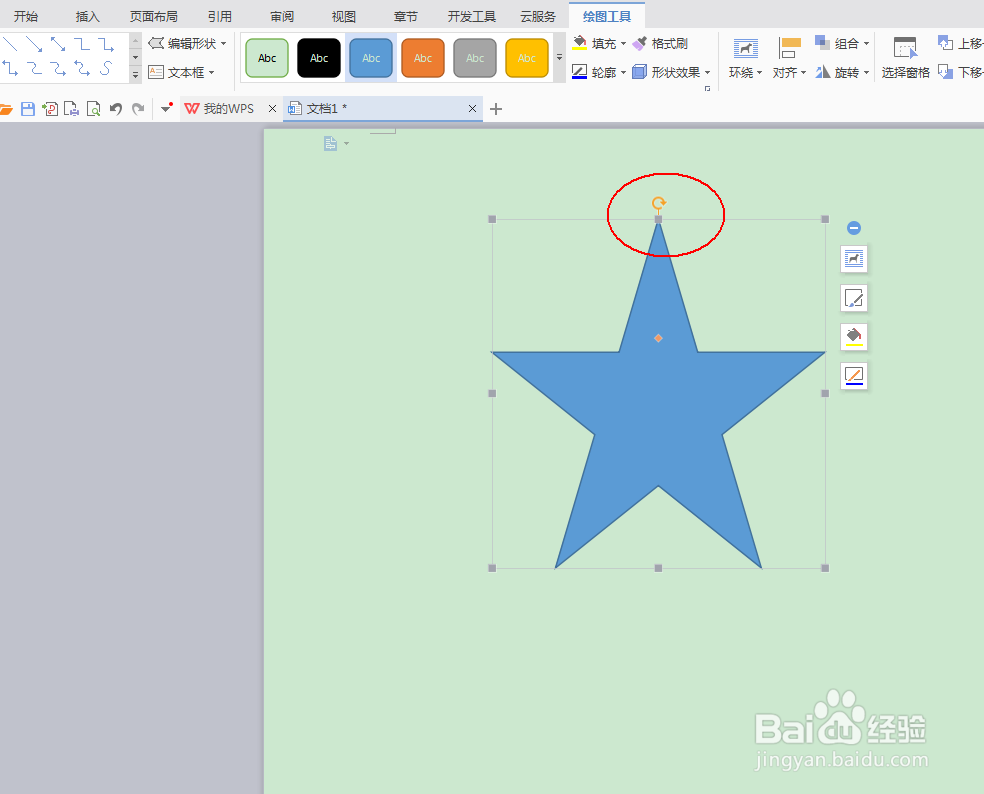Open the References (引用) tab
This screenshot has width=984, height=794.
pyautogui.click(x=220, y=16)
